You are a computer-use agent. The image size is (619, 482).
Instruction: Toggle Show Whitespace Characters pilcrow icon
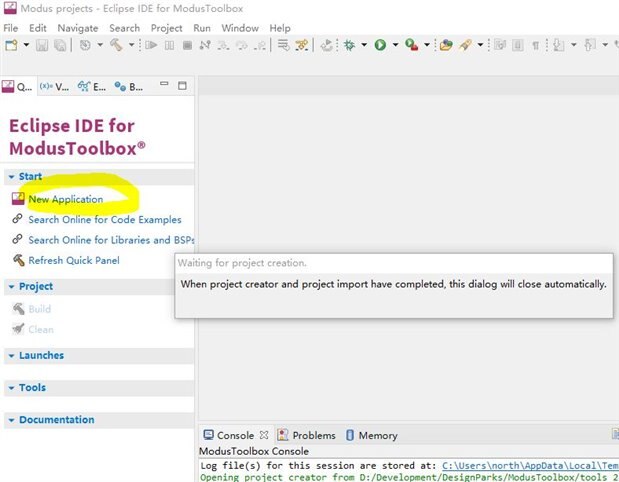(536, 45)
